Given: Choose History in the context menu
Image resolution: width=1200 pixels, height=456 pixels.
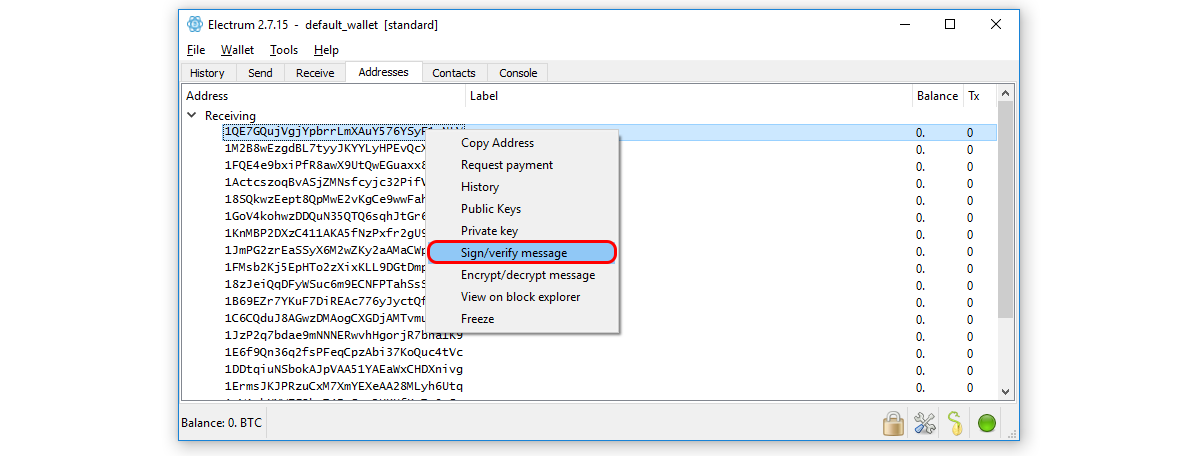Looking at the screenshot, I should [x=523, y=187].
